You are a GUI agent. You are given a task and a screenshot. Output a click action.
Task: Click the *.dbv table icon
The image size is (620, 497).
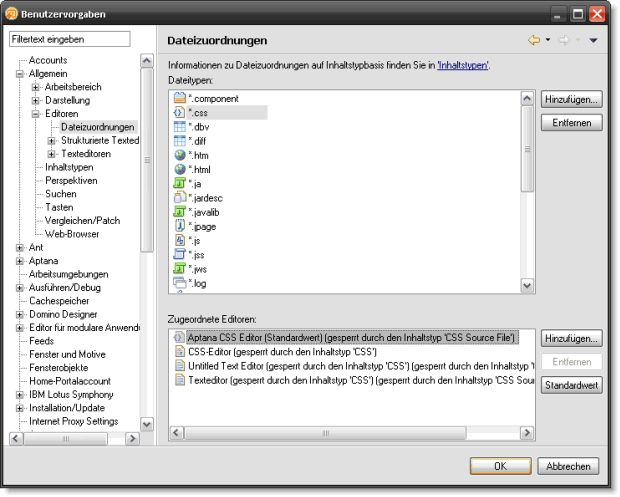(180, 127)
